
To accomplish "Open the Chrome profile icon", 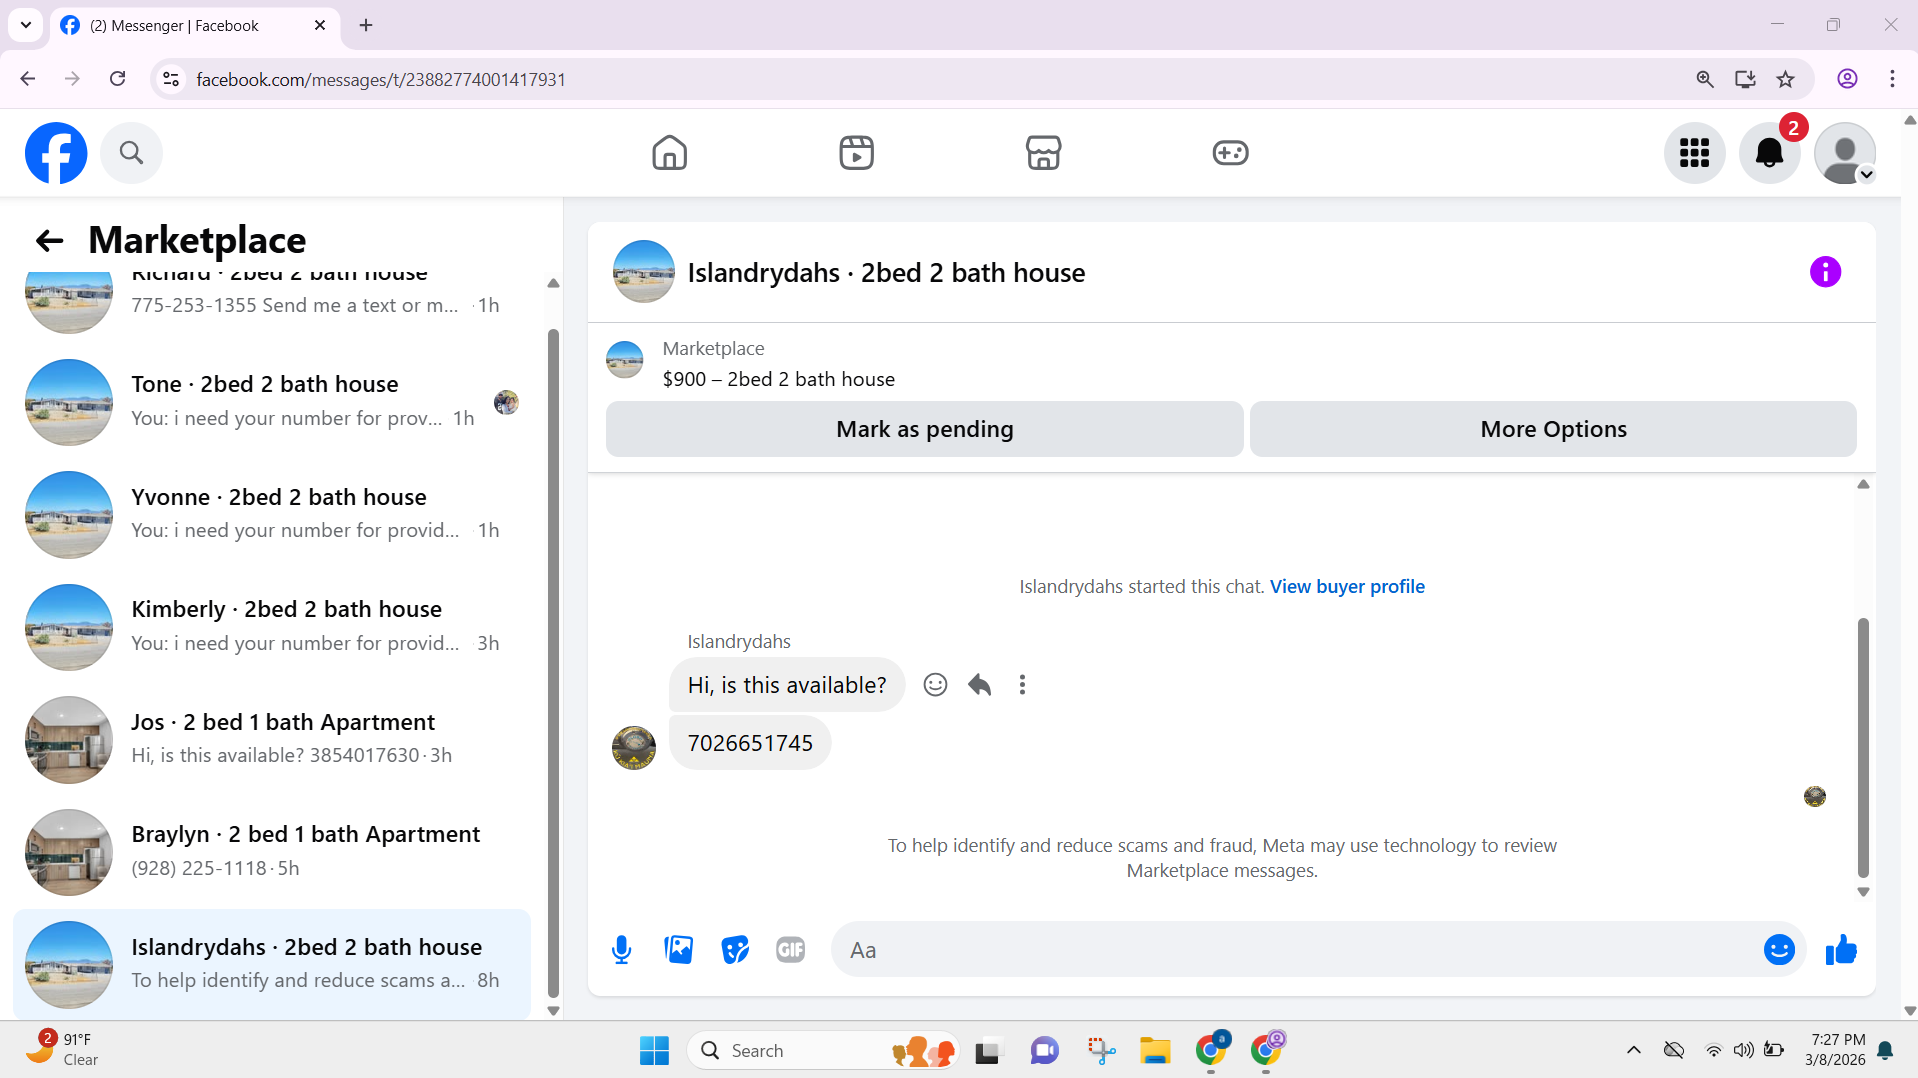I will pyautogui.click(x=1847, y=79).
